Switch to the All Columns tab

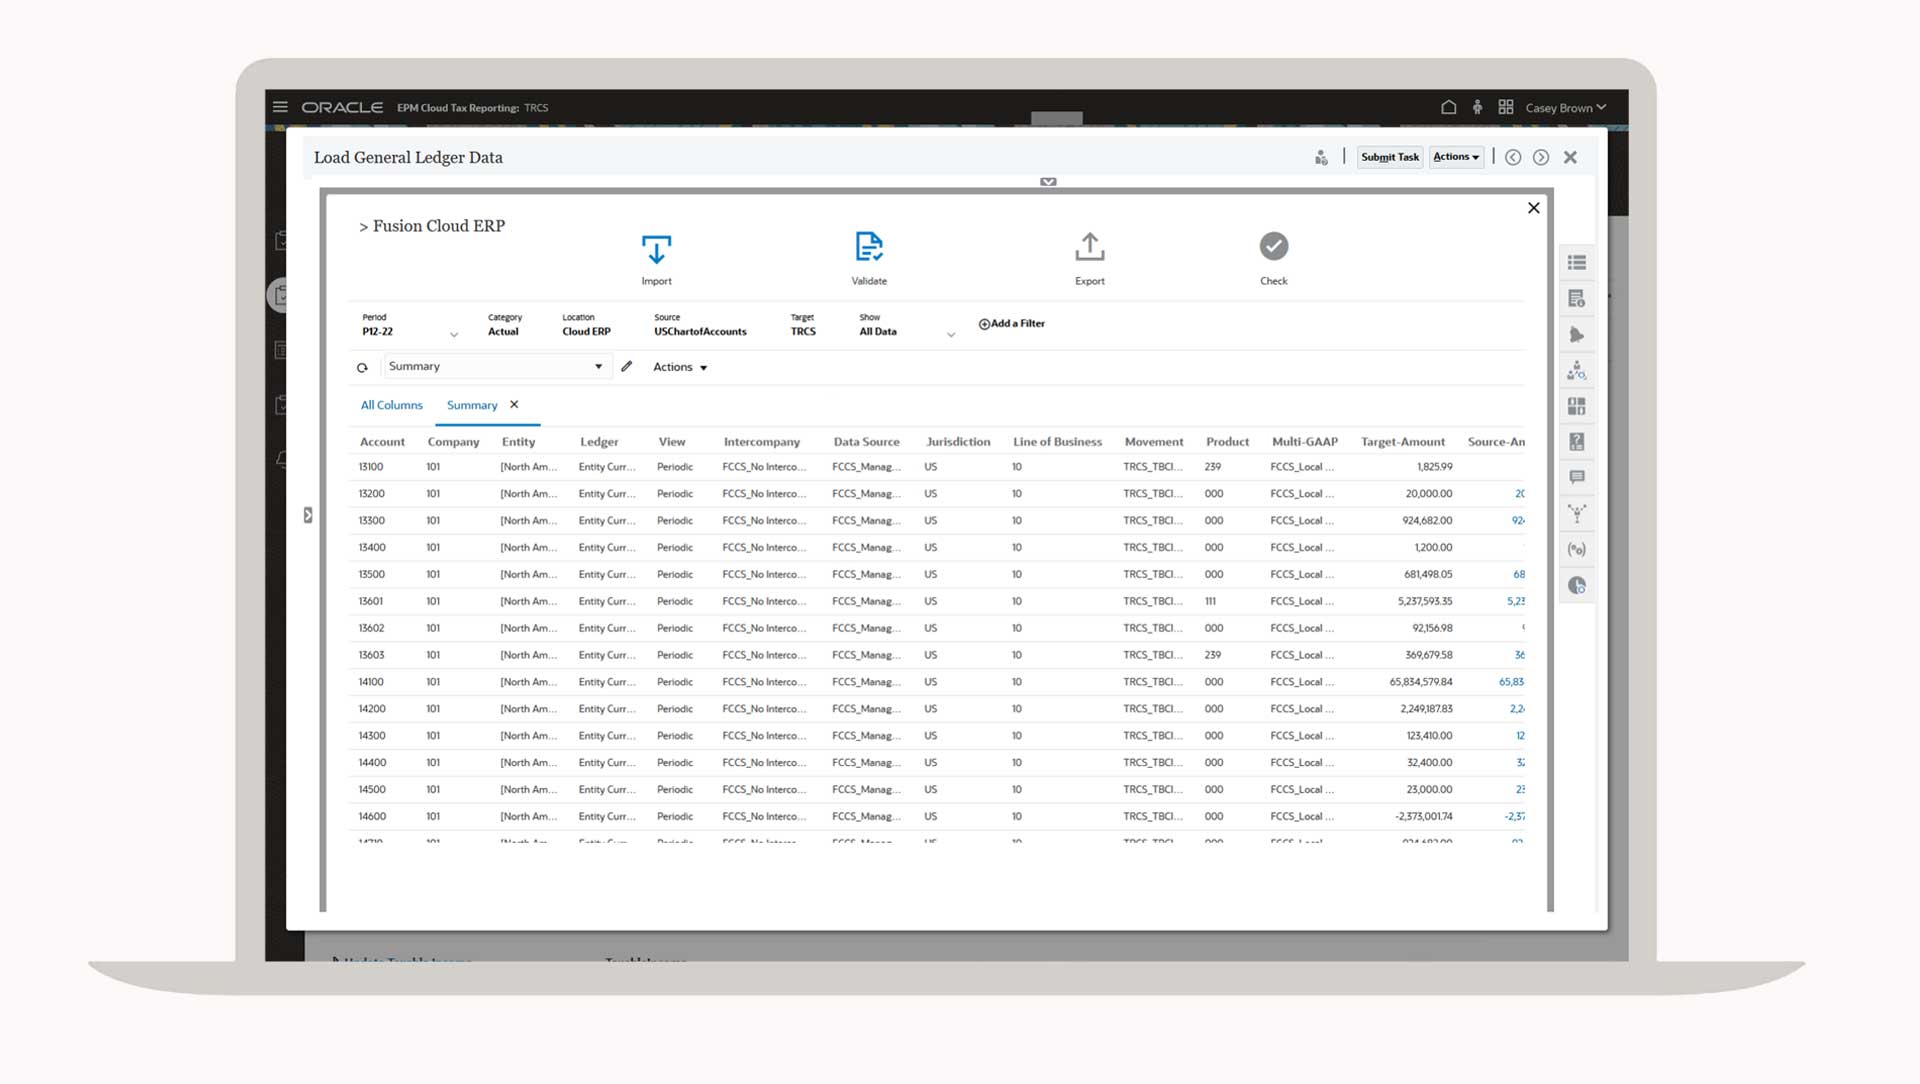[x=391, y=405]
